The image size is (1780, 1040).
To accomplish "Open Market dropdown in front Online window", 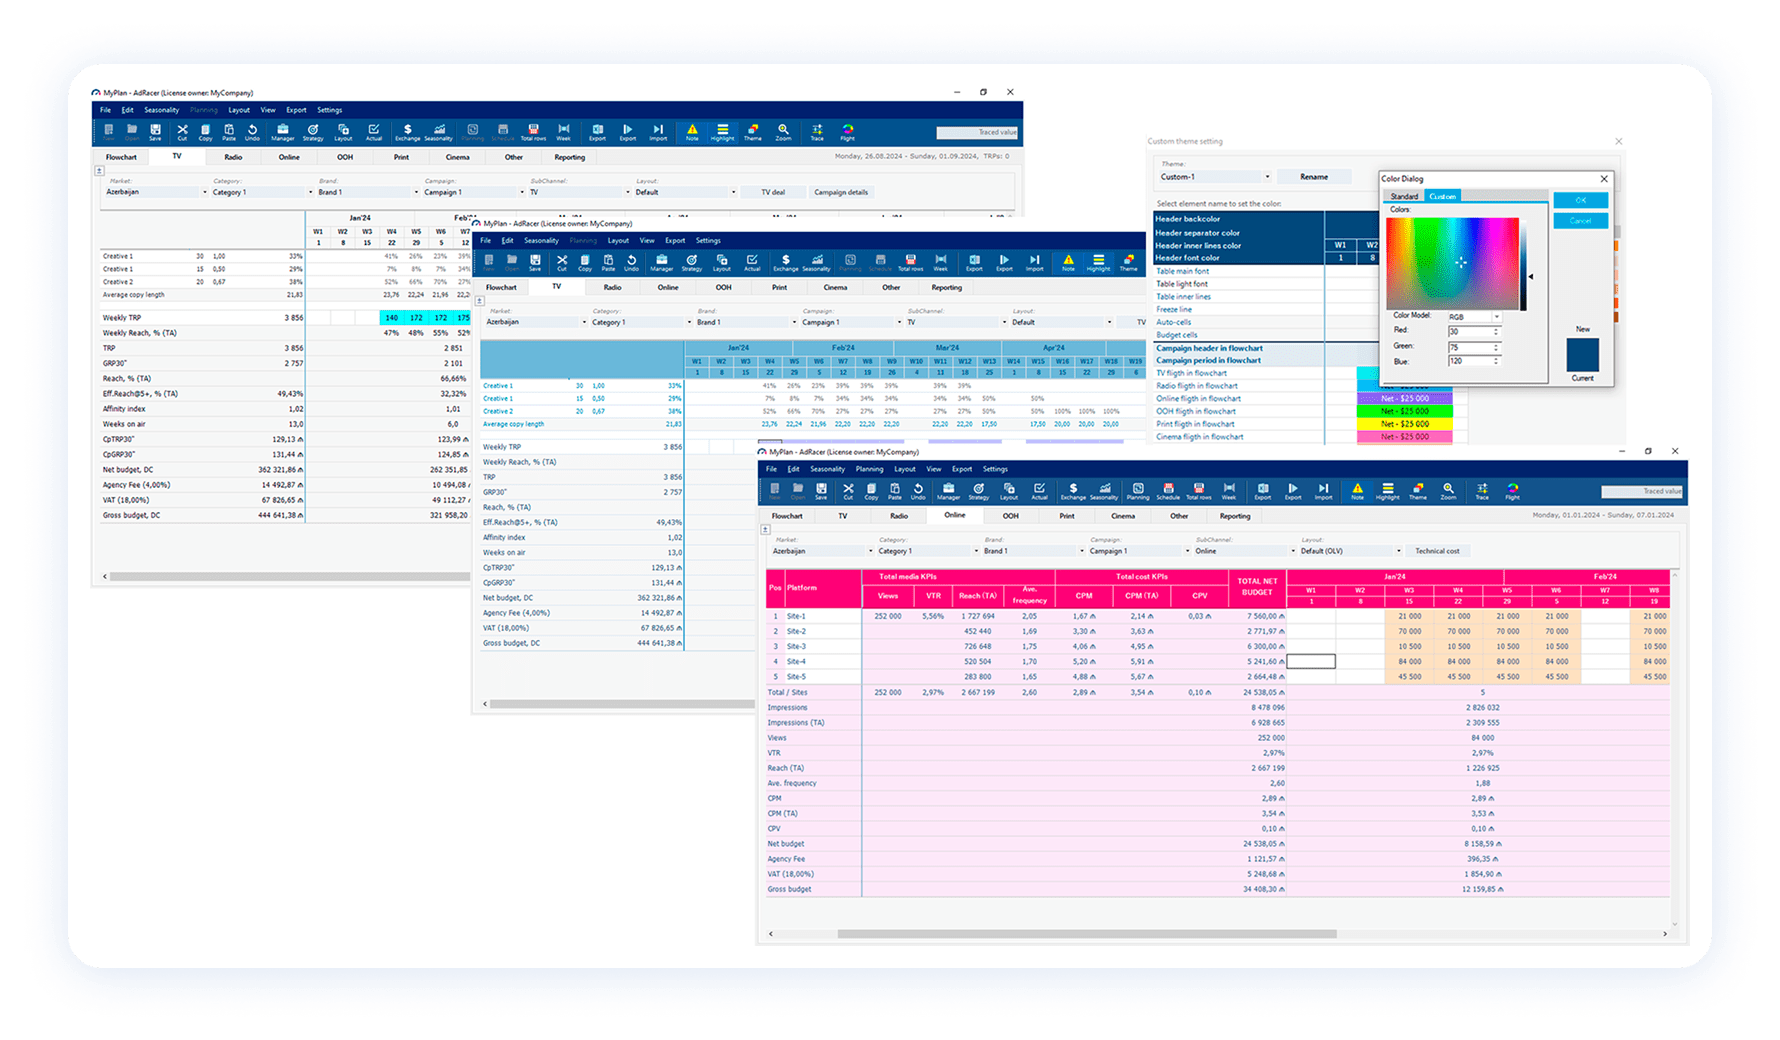I will [822, 551].
